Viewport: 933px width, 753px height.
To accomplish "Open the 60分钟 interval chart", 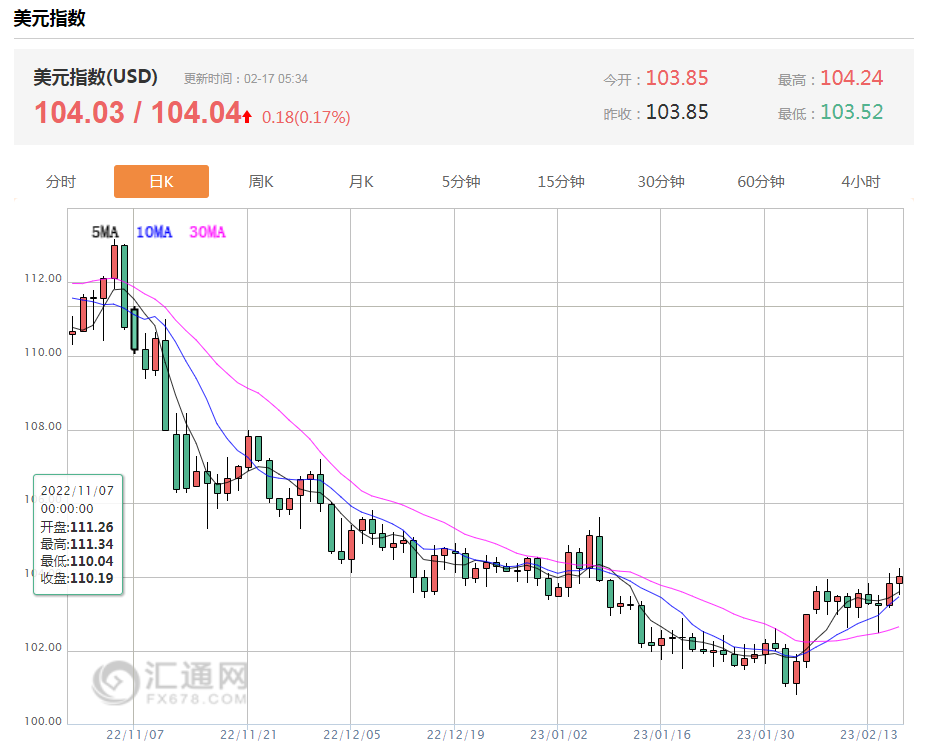I will [x=761, y=182].
